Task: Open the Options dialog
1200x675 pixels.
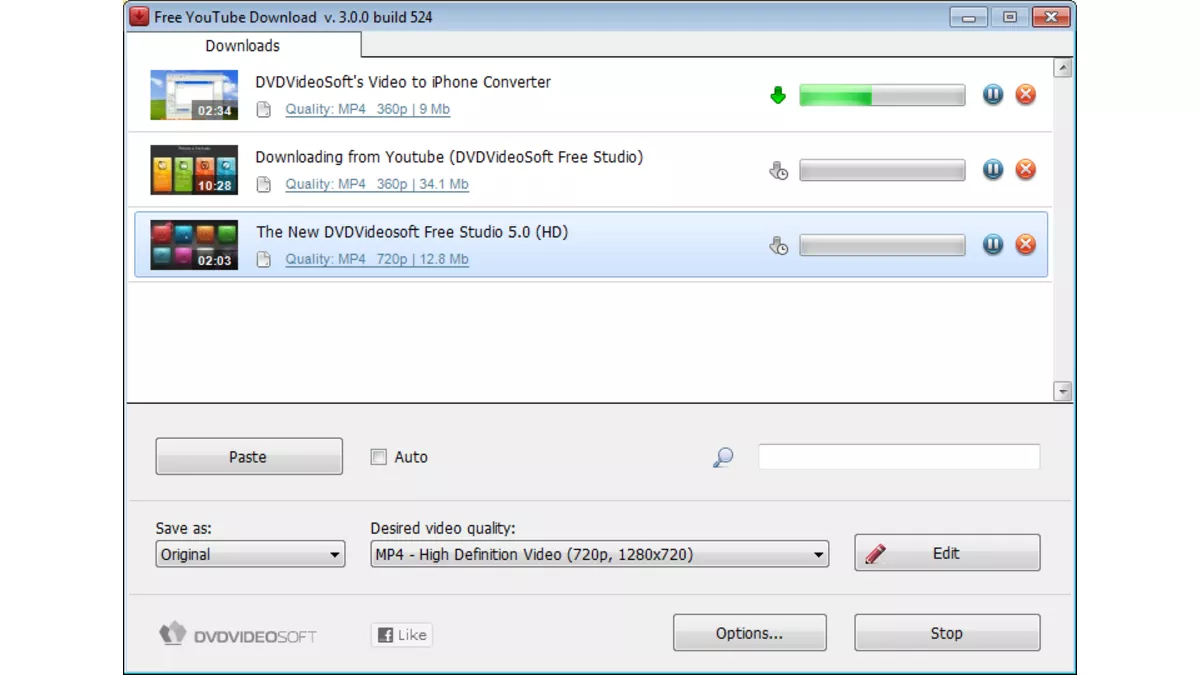Action: coord(749,633)
